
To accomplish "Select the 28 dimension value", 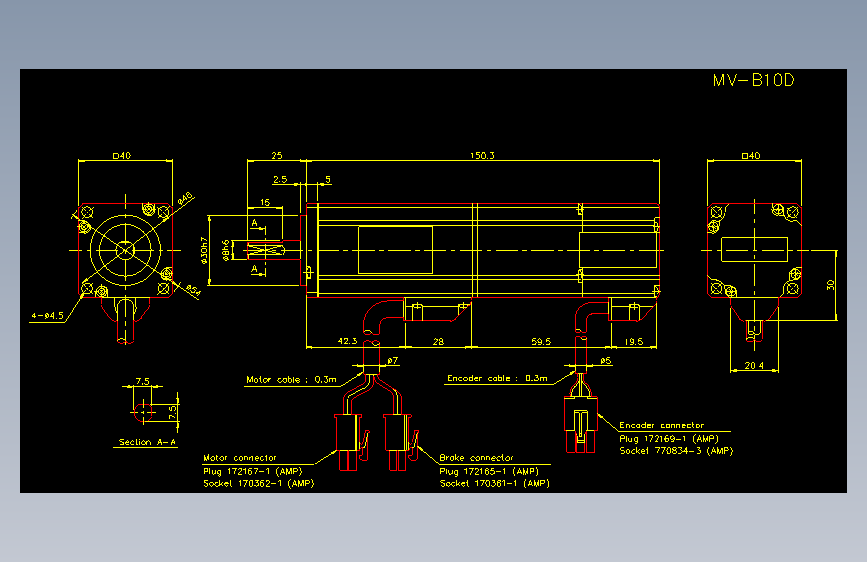I will pyautogui.click(x=438, y=341).
